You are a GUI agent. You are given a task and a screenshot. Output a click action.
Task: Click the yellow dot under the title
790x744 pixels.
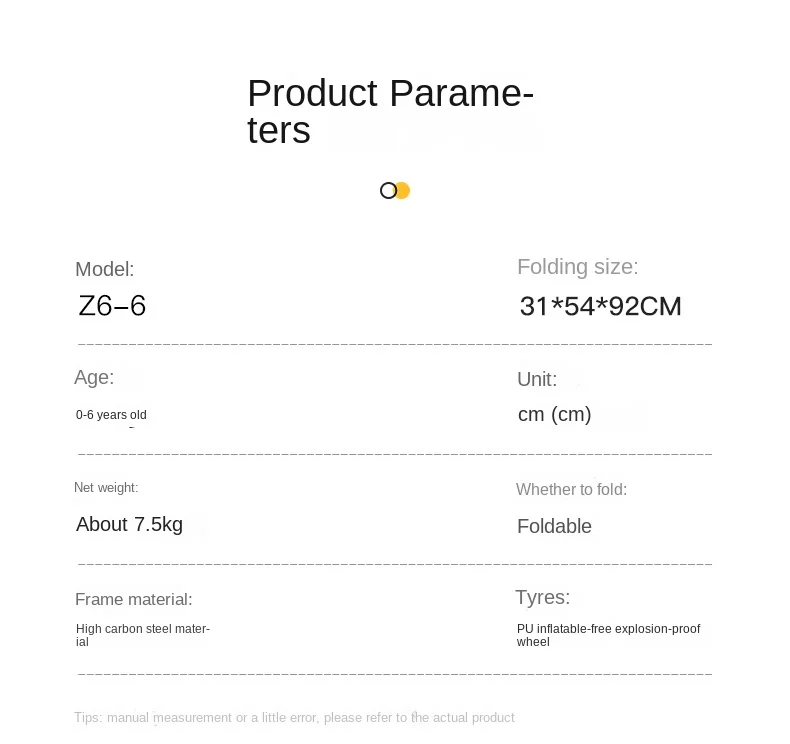click(403, 190)
